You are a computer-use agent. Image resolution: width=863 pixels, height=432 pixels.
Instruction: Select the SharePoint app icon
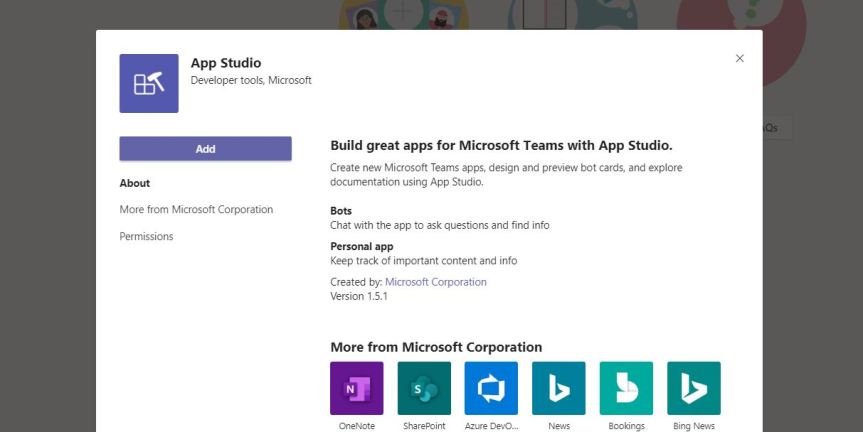coord(424,388)
